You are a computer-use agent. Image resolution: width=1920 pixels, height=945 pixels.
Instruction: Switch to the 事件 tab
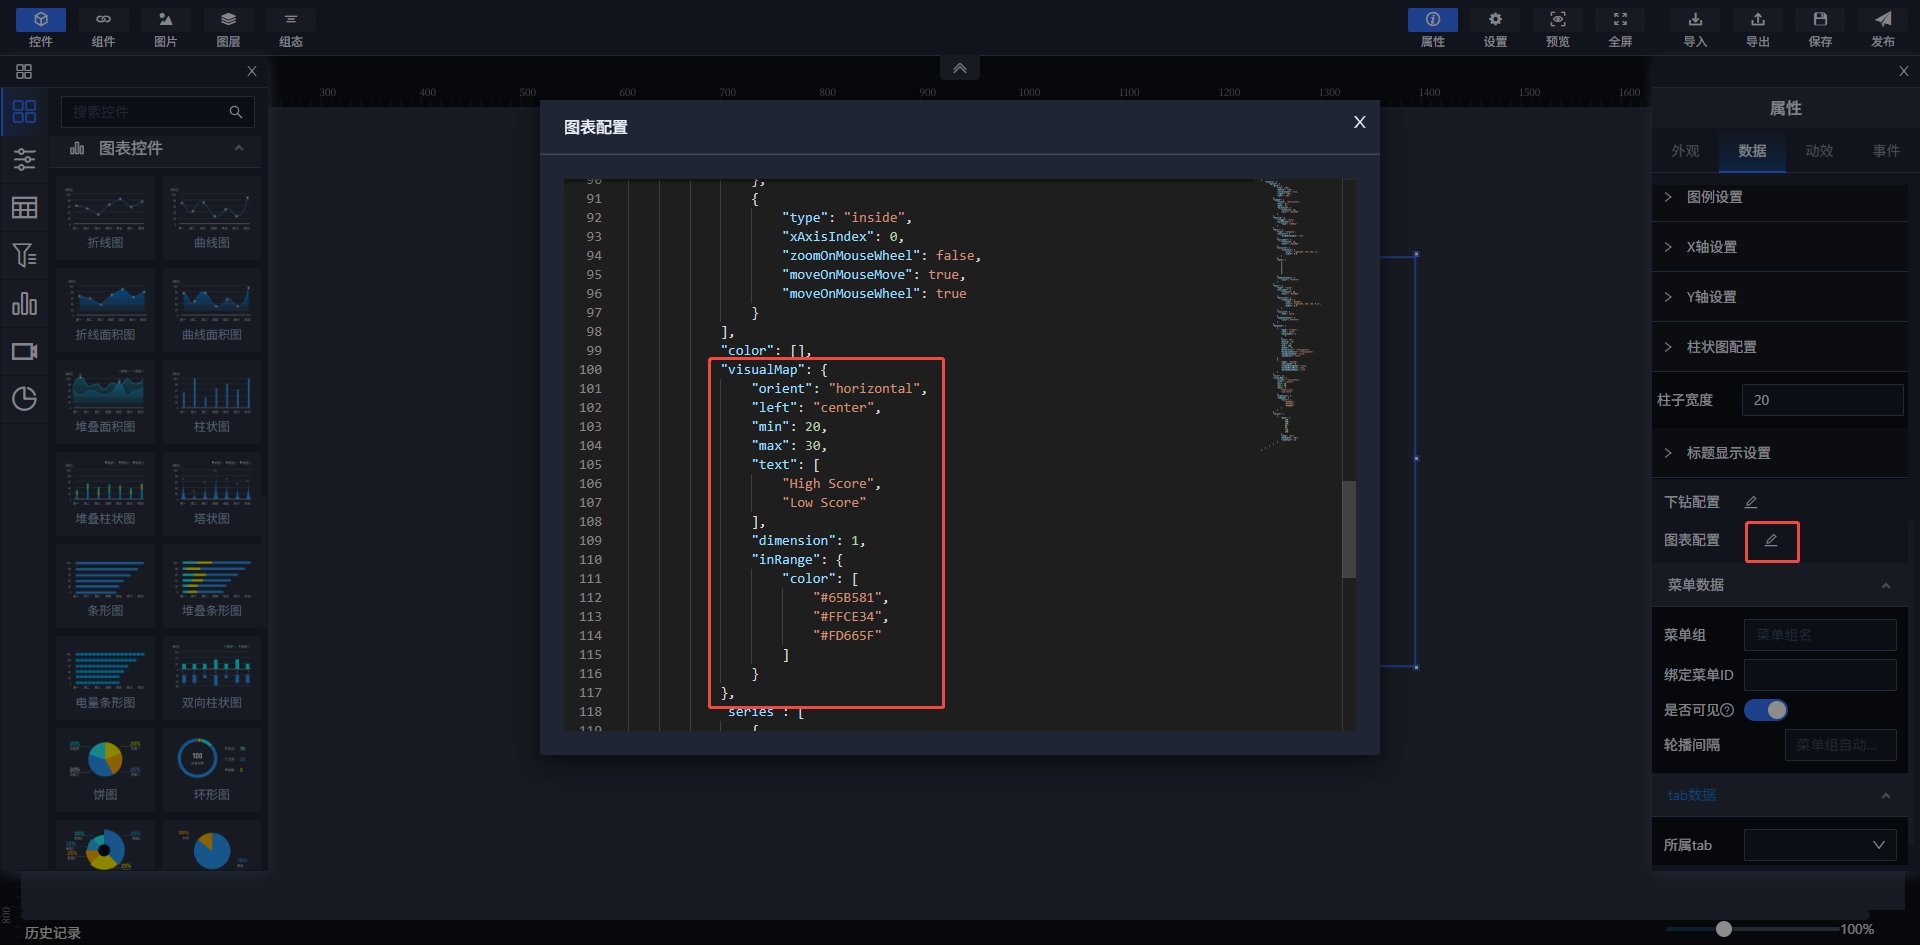click(1886, 151)
